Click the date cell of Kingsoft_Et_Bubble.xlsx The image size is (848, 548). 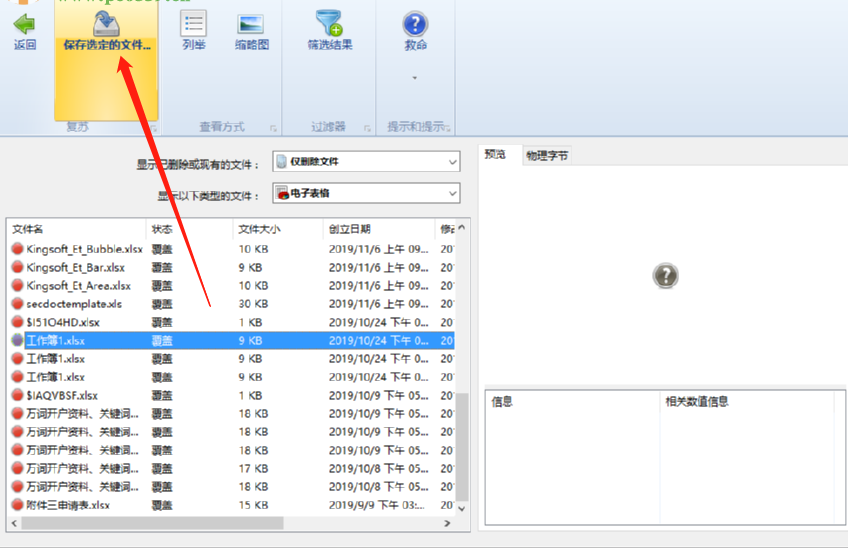coord(378,249)
